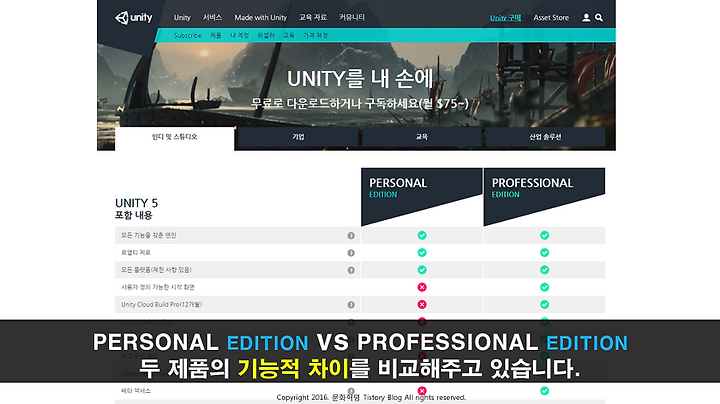Viewport: 720px width, 404px height.
Task: Open the user account icon
Action: (x=586, y=17)
